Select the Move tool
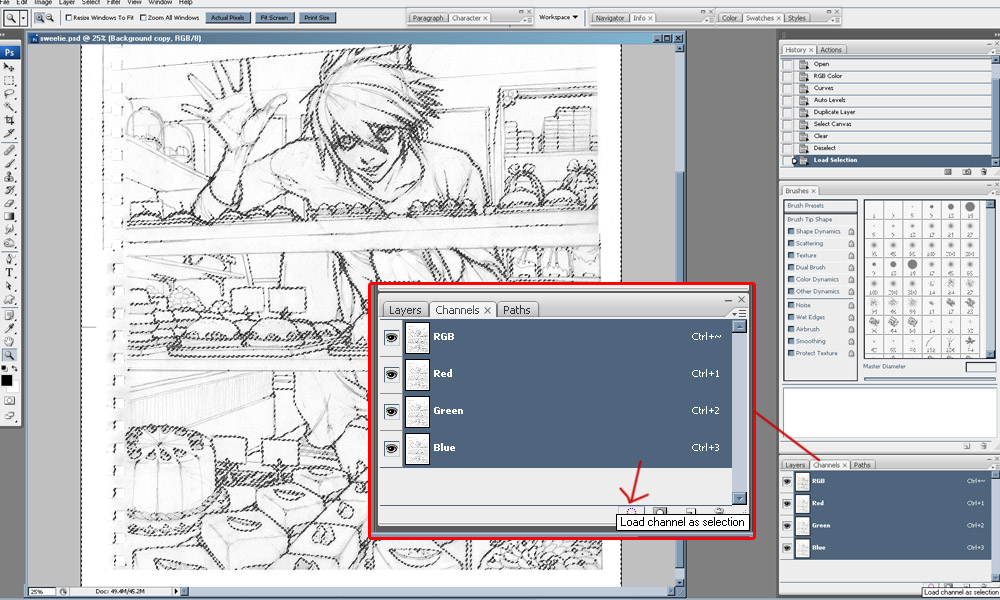This screenshot has width=1000, height=600. pyautogui.click(x=9, y=67)
